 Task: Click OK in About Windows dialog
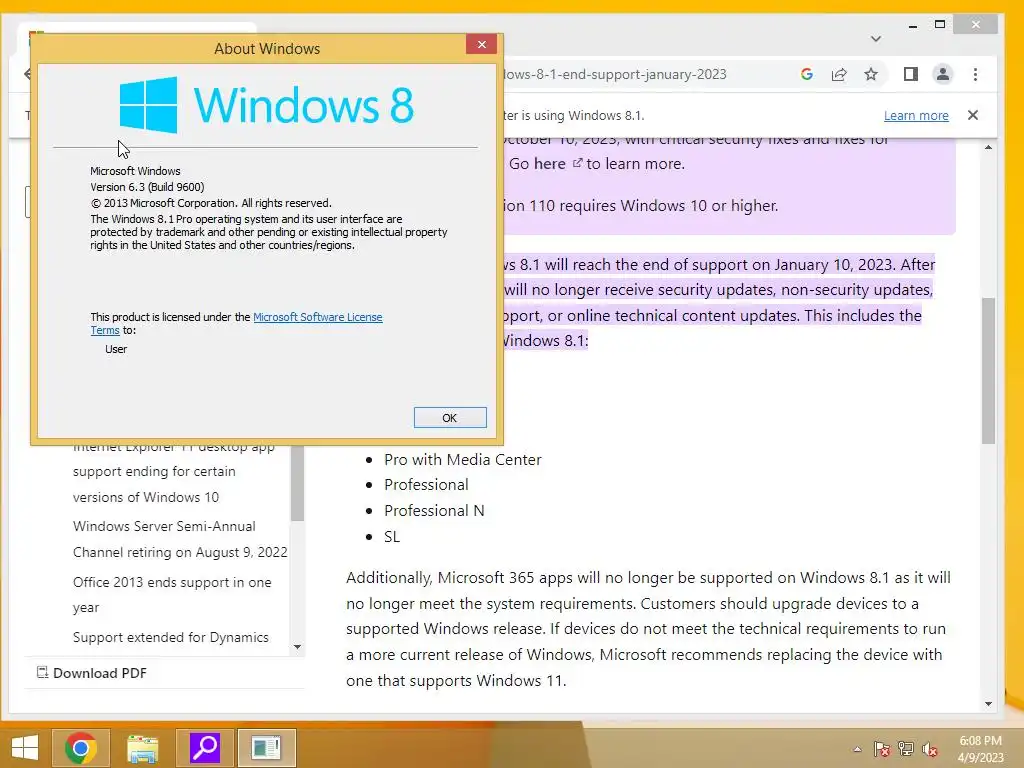click(450, 417)
